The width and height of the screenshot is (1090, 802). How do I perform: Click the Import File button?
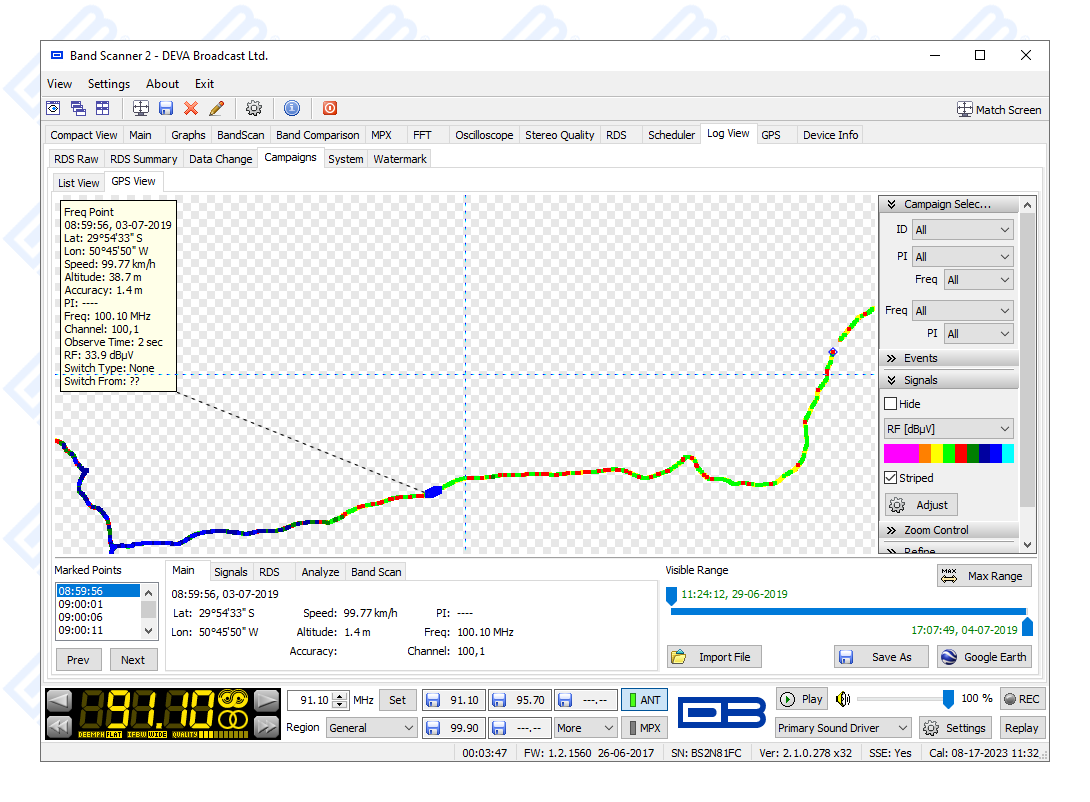click(x=714, y=657)
